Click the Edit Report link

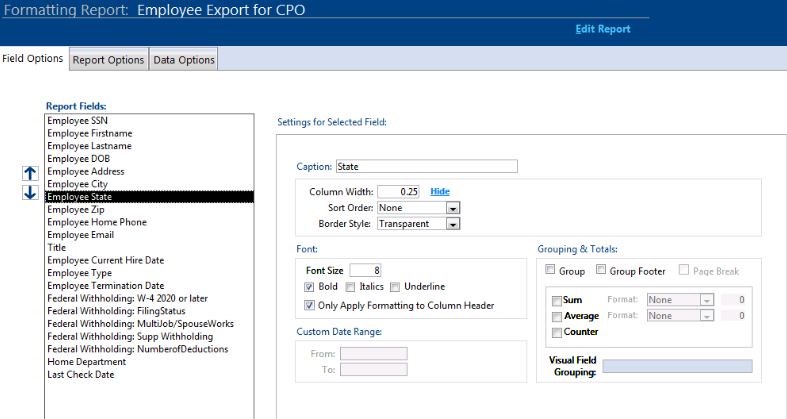pyautogui.click(x=603, y=29)
